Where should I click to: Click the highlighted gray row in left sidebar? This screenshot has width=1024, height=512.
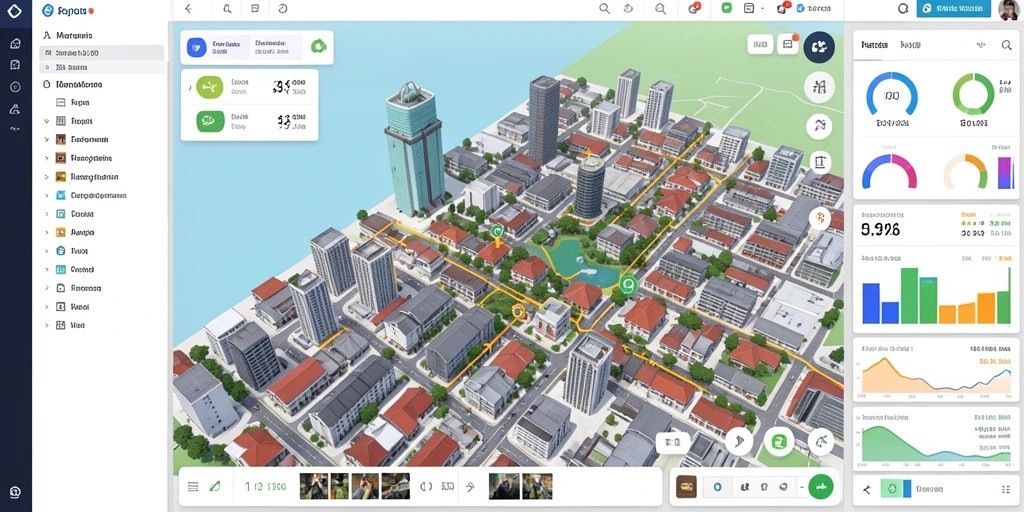[101, 53]
